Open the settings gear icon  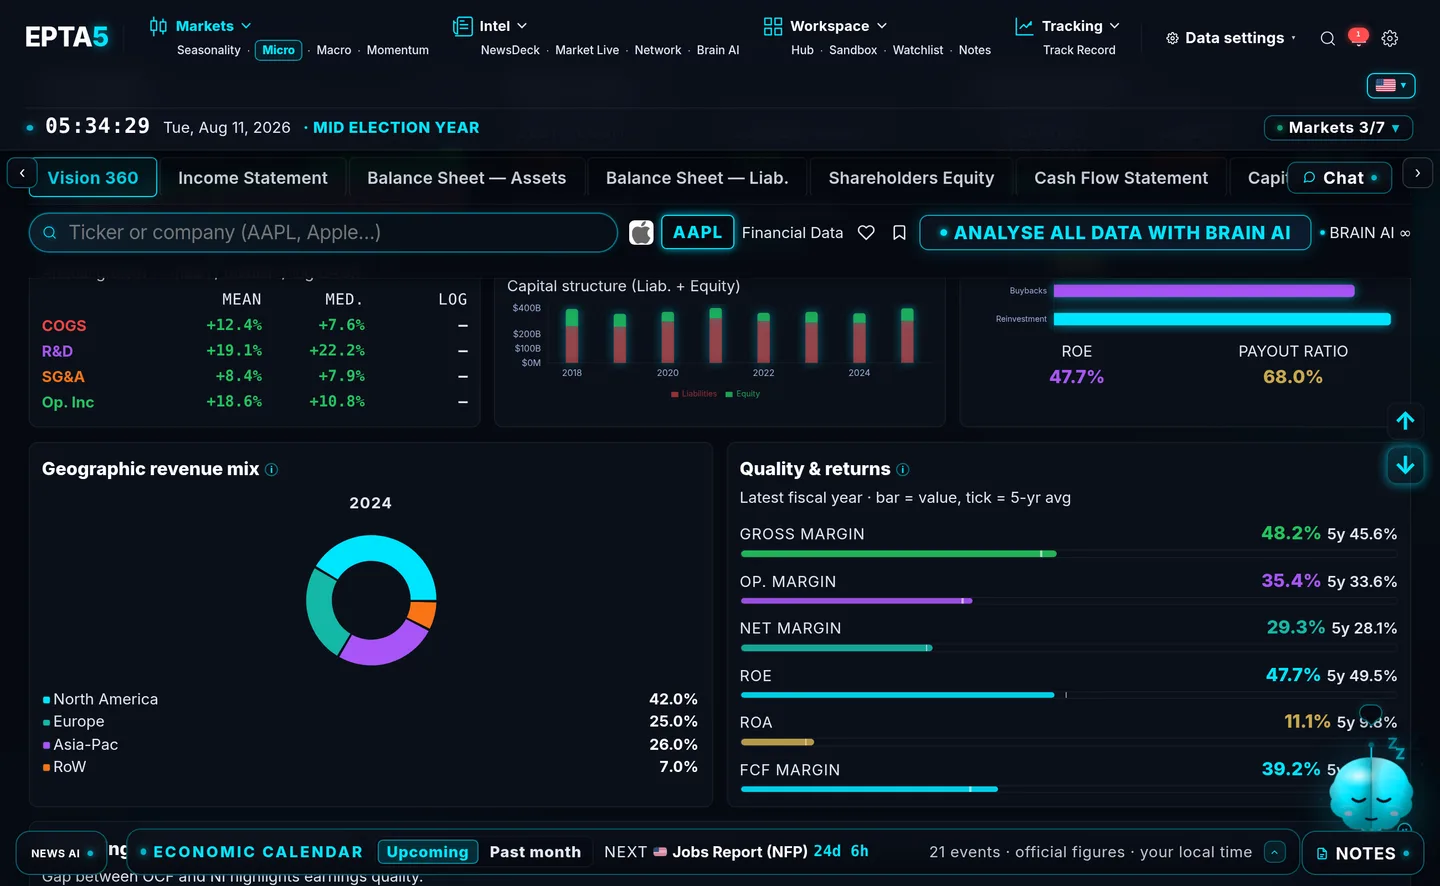[x=1390, y=38]
